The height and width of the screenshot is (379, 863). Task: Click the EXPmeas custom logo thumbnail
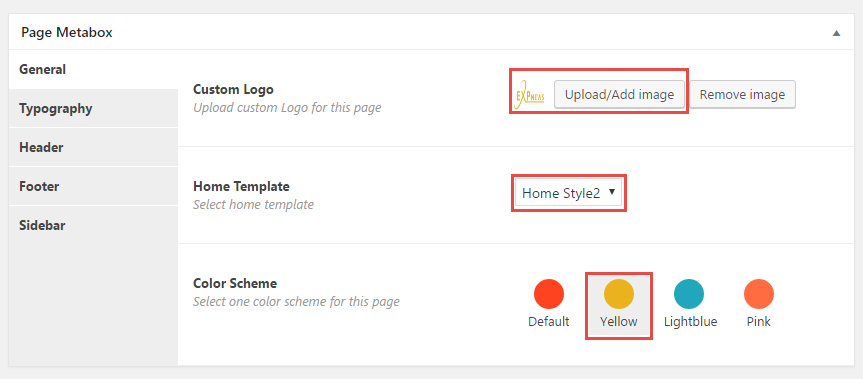(x=529, y=97)
